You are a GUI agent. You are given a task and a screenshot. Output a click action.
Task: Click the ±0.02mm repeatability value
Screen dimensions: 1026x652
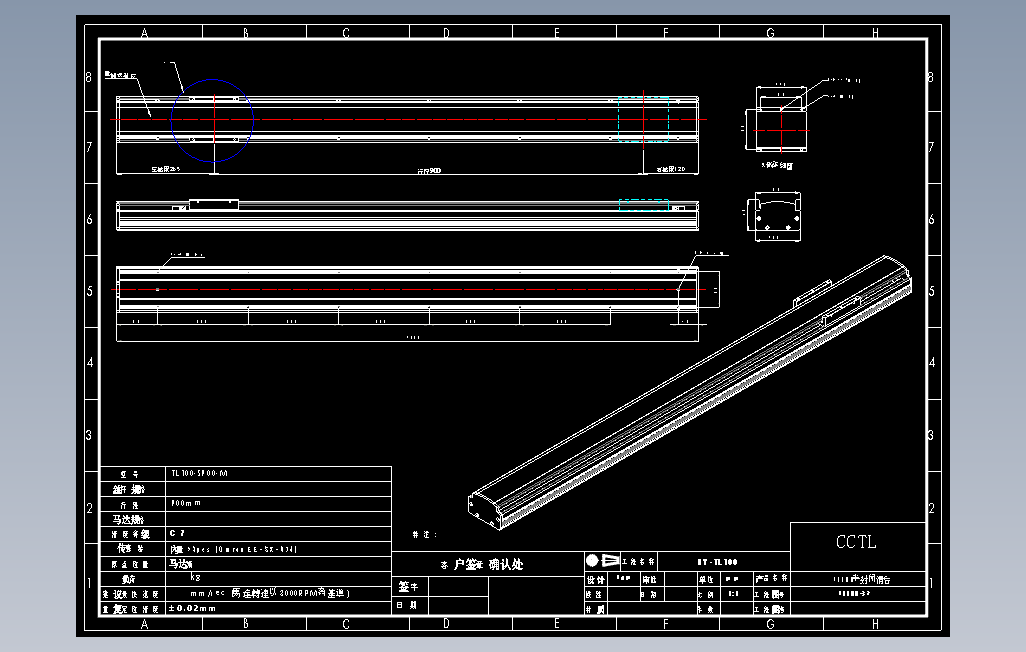(x=192, y=608)
